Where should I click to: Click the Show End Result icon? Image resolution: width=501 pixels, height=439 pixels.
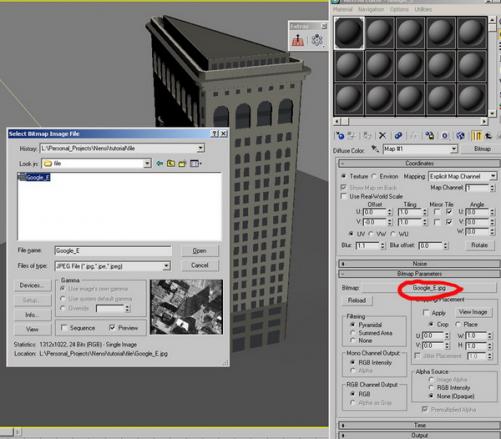coord(477,136)
